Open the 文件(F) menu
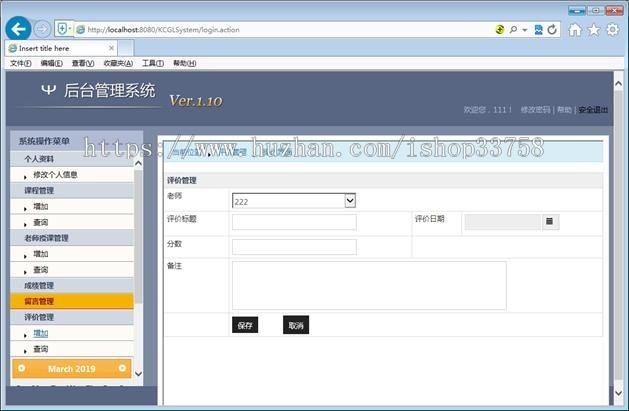This screenshot has width=629, height=411. pyautogui.click(x=20, y=63)
